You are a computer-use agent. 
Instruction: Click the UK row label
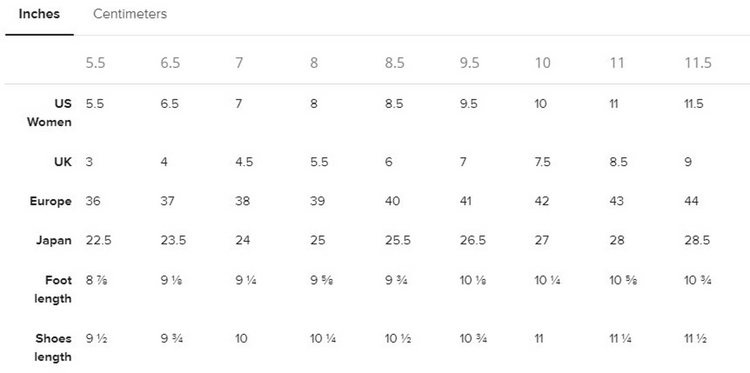[63, 162]
